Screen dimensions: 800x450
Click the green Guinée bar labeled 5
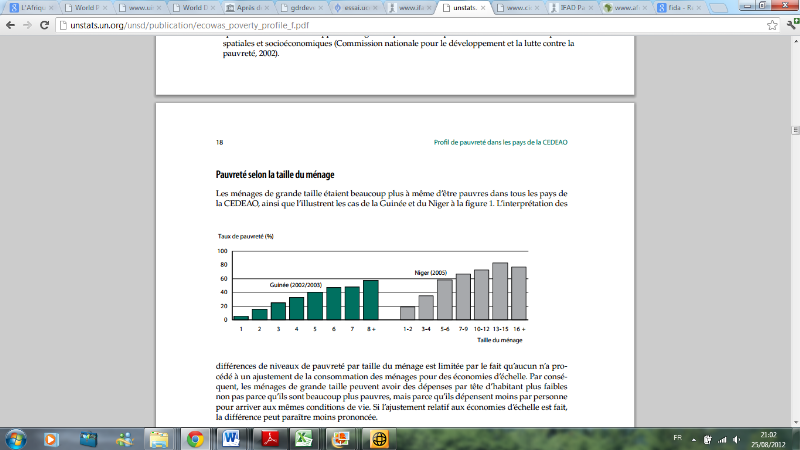point(315,306)
